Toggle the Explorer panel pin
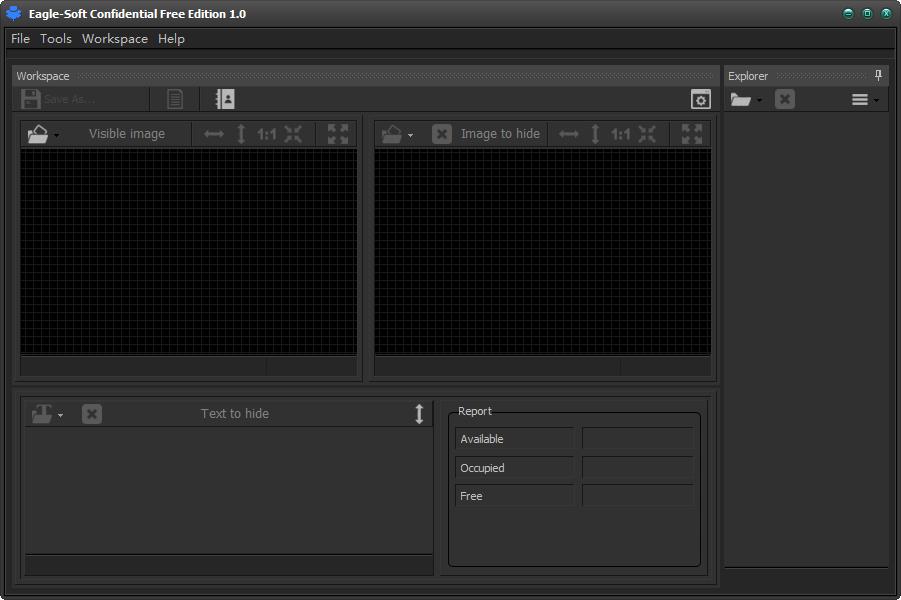Screen dimensions: 901x600 (x=879, y=76)
